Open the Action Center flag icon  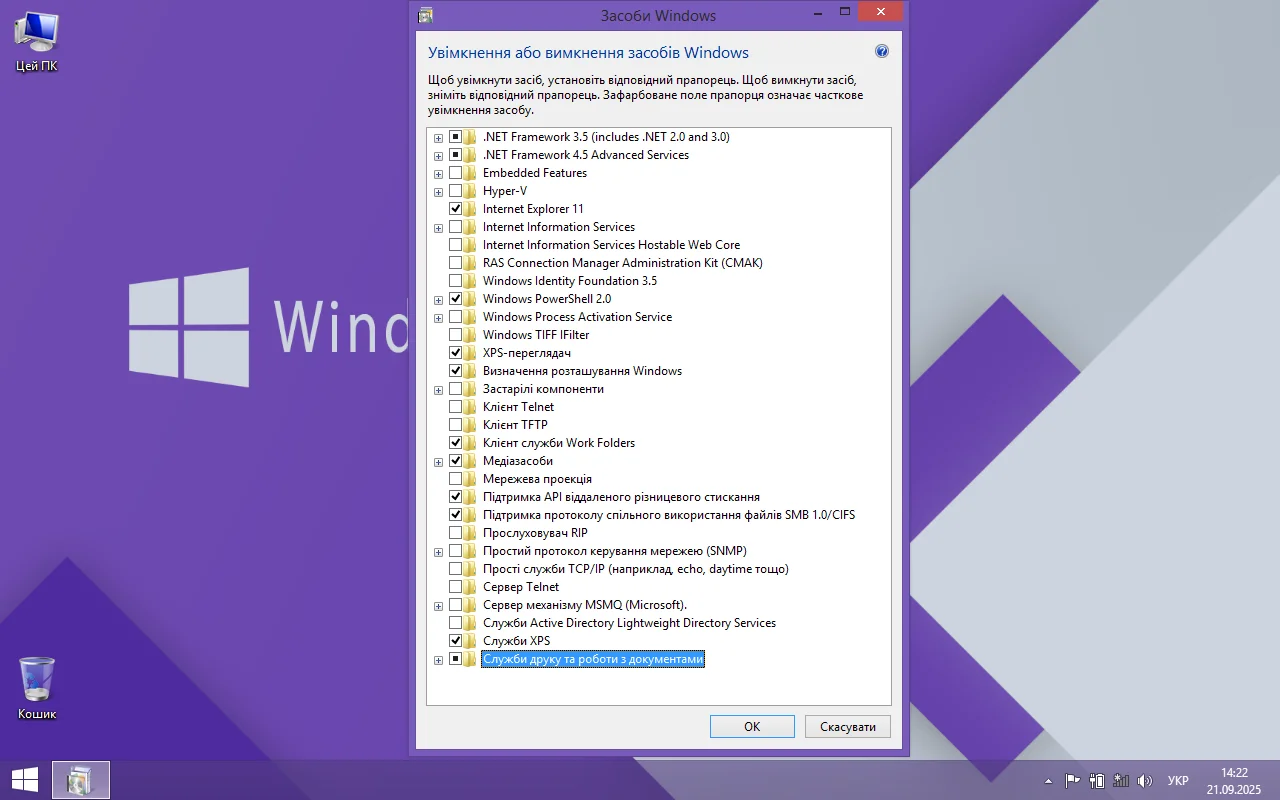(x=1072, y=781)
